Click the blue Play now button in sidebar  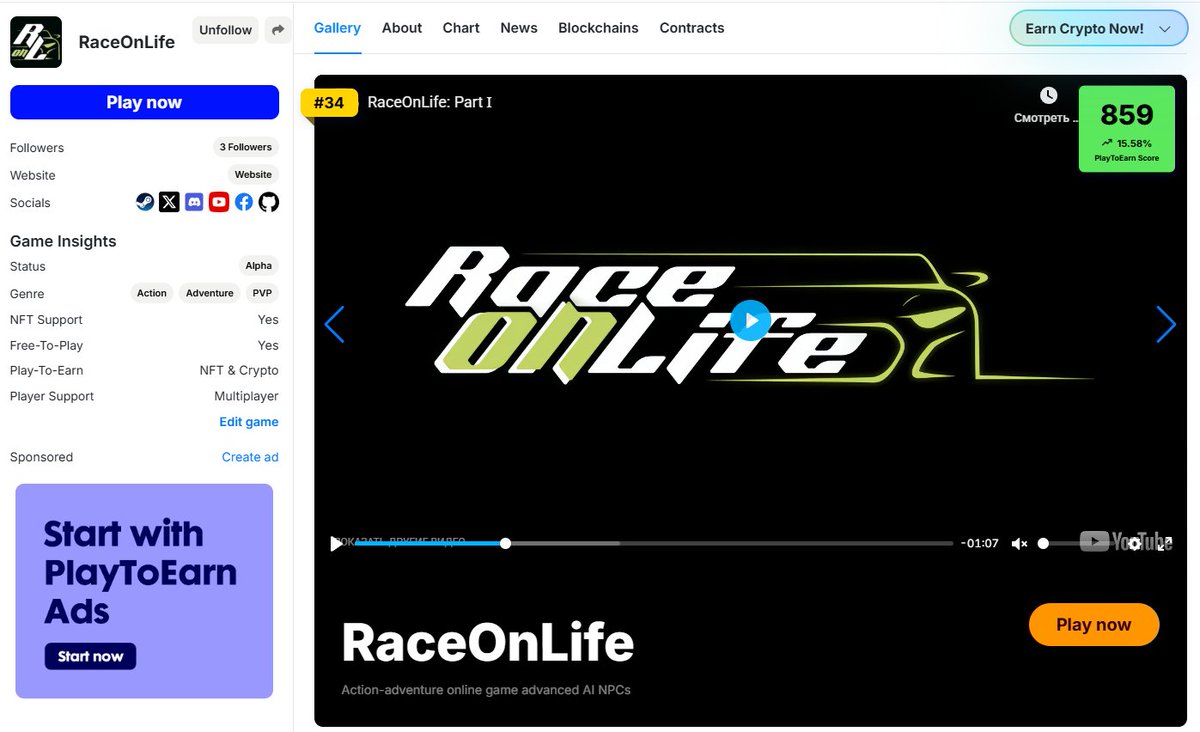144,102
